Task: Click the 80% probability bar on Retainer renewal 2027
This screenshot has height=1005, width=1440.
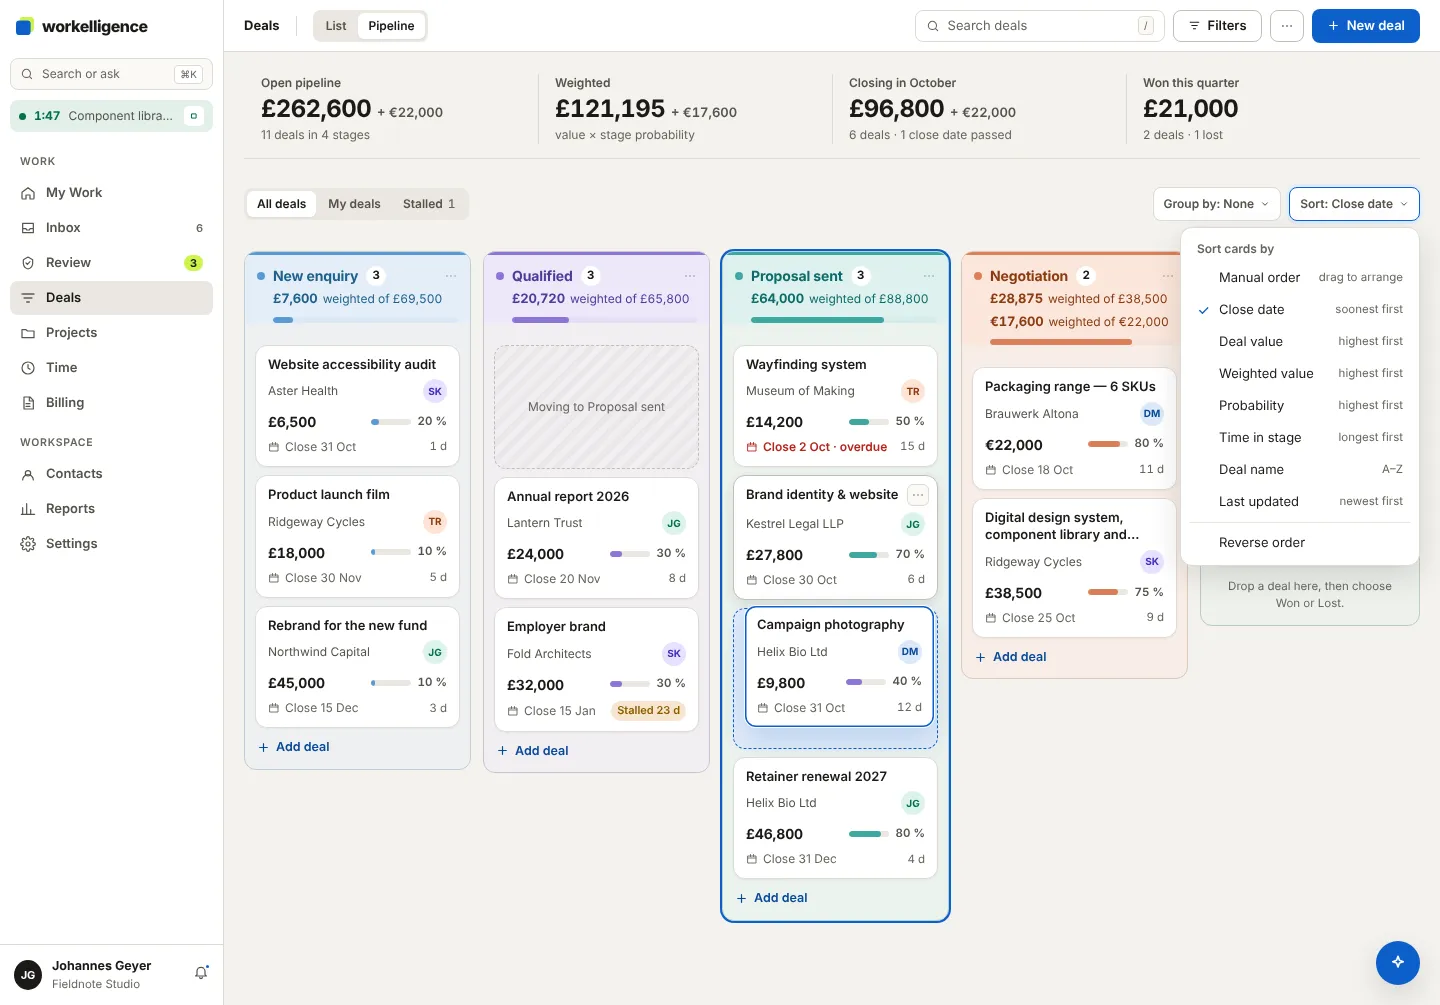Action: tap(869, 834)
